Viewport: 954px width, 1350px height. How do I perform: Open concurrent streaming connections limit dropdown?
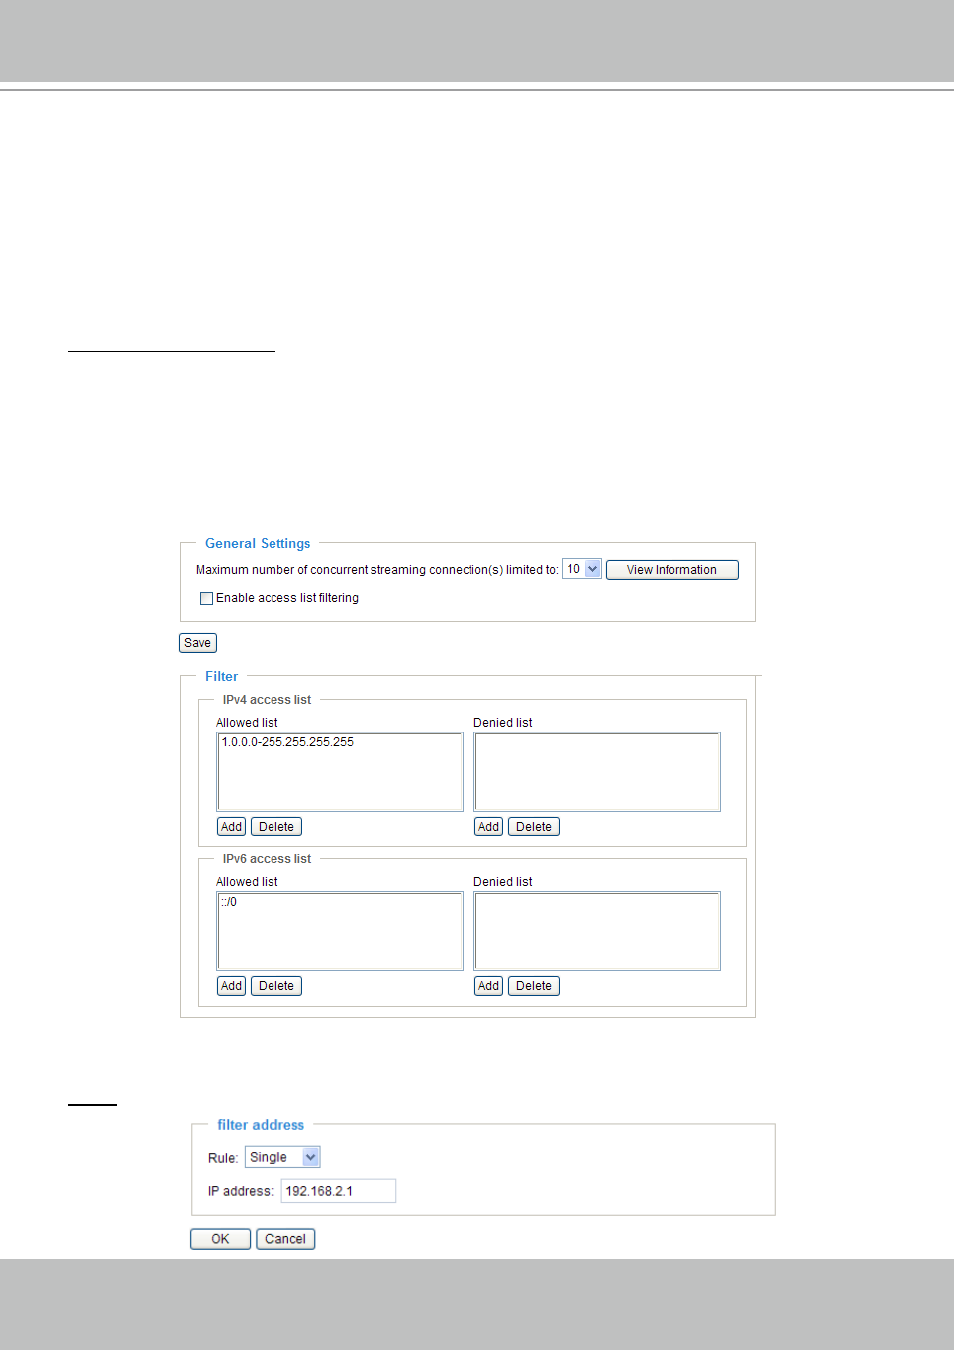pos(581,569)
